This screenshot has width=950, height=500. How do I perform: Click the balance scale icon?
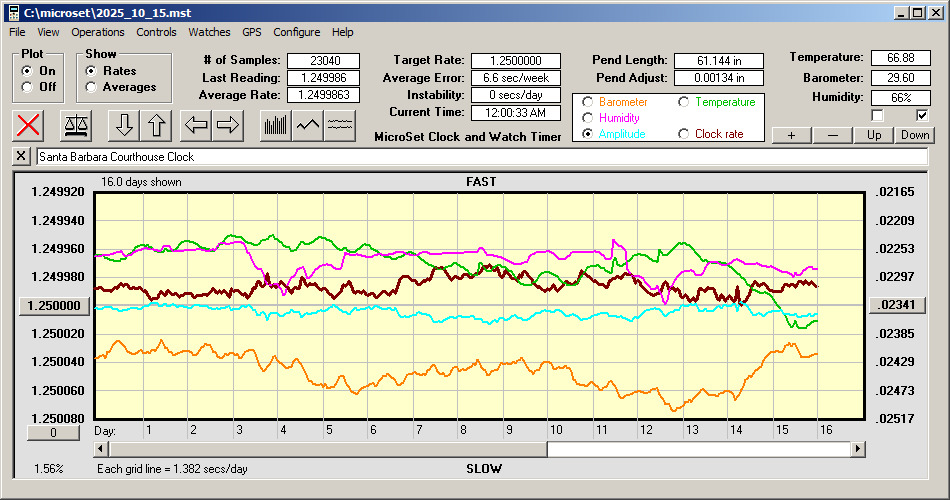(76, 125)
